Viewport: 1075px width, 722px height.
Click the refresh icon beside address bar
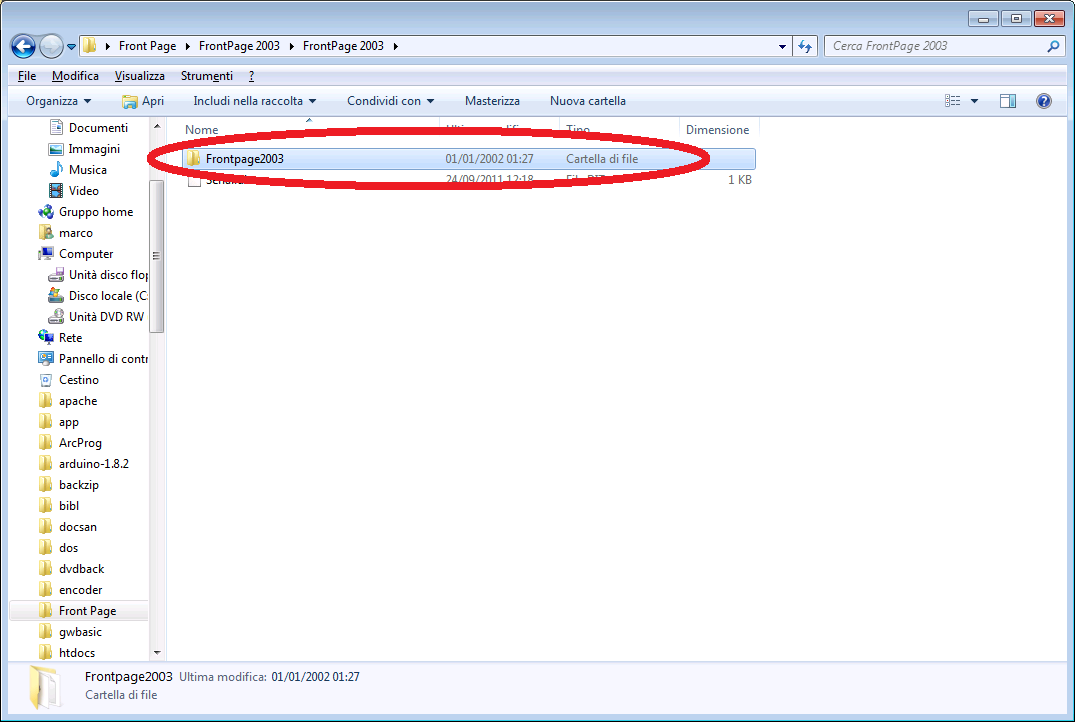tap(806, 46)
